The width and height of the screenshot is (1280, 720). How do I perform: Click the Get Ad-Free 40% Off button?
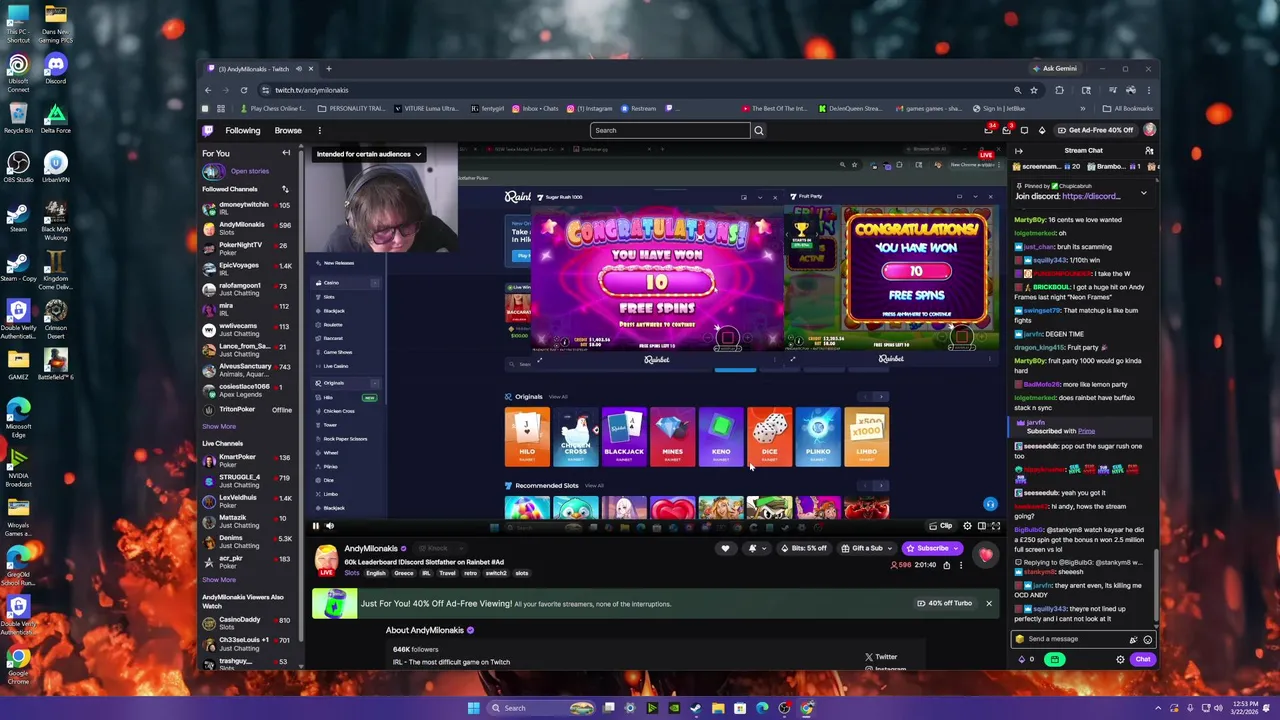(1096, 130)
